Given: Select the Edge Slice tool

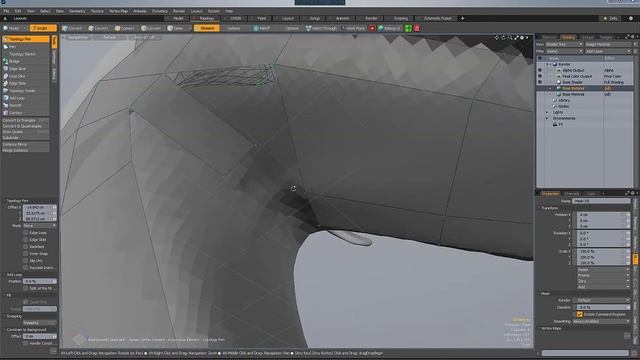Looking at the screenshot, I should tap(26, 69).
